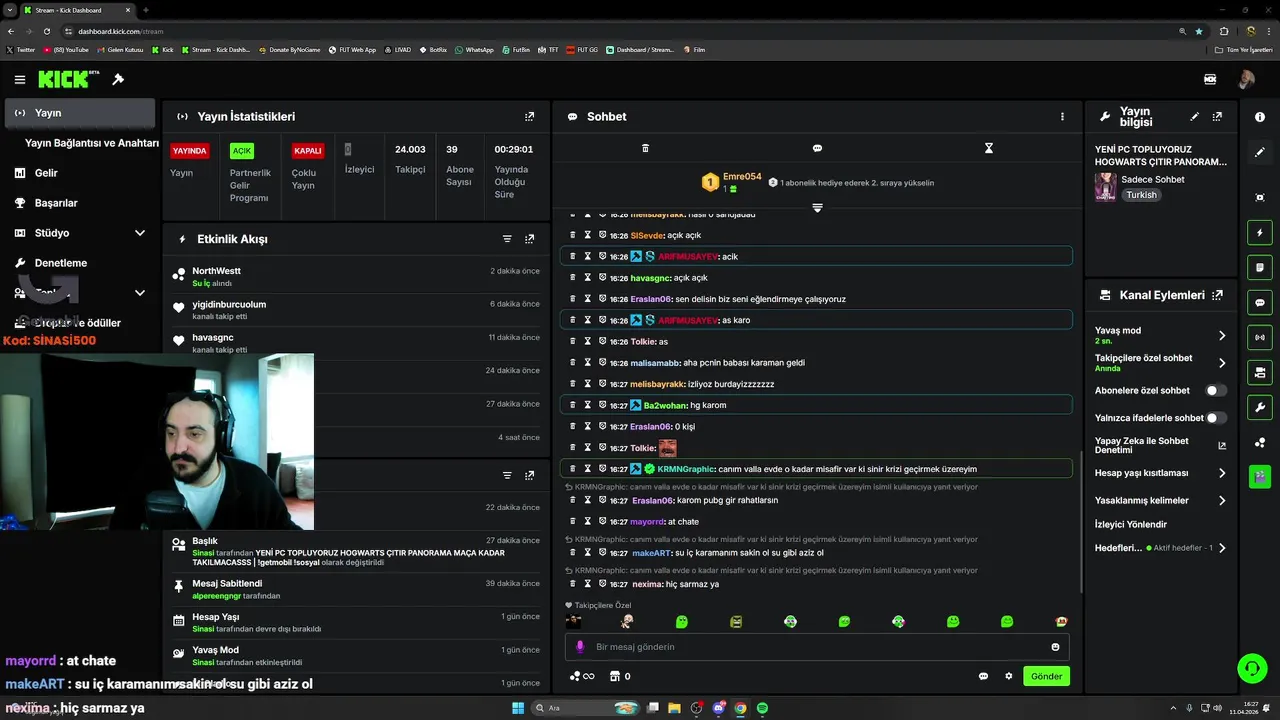Open Yasaklanmış kelimeler chevron
The height and width of the screenshot is (720, 1280).
pos(1222,500)
